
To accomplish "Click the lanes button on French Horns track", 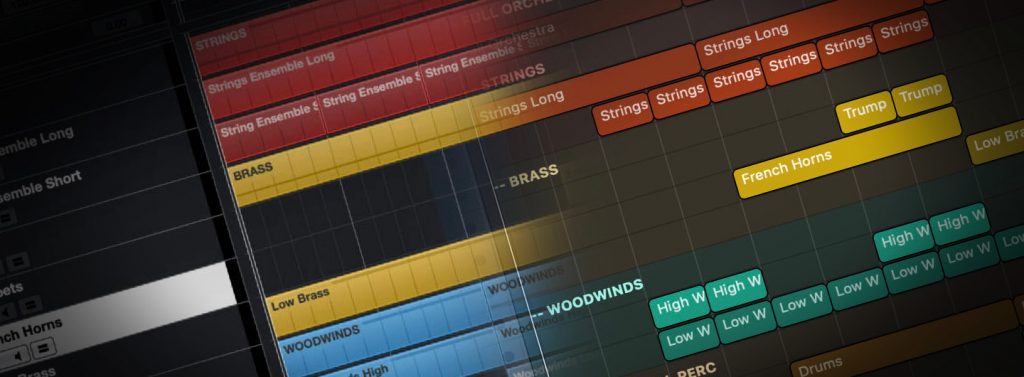I will click(x=43, y=349).
